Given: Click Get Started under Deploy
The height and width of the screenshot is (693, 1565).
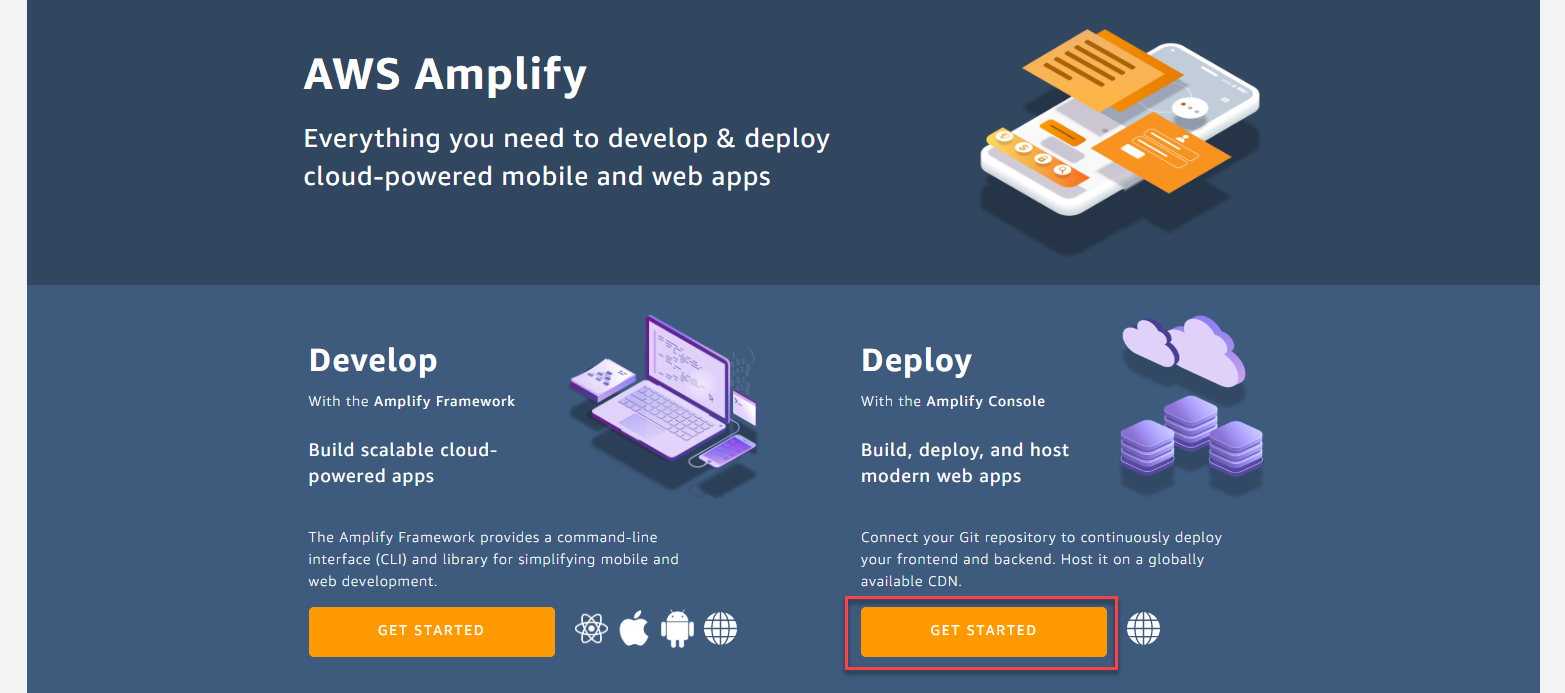Looking at the screenshot, I should (984, 631).
